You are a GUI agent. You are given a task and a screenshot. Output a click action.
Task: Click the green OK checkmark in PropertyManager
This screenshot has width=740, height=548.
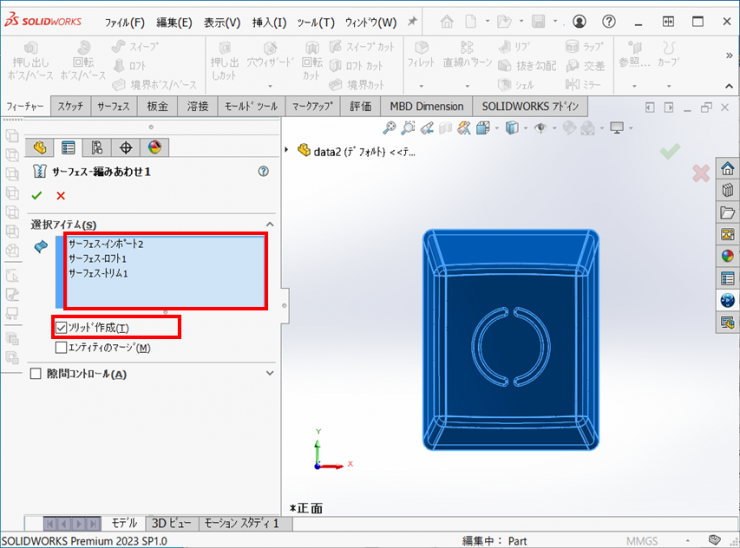coord(37,196)
